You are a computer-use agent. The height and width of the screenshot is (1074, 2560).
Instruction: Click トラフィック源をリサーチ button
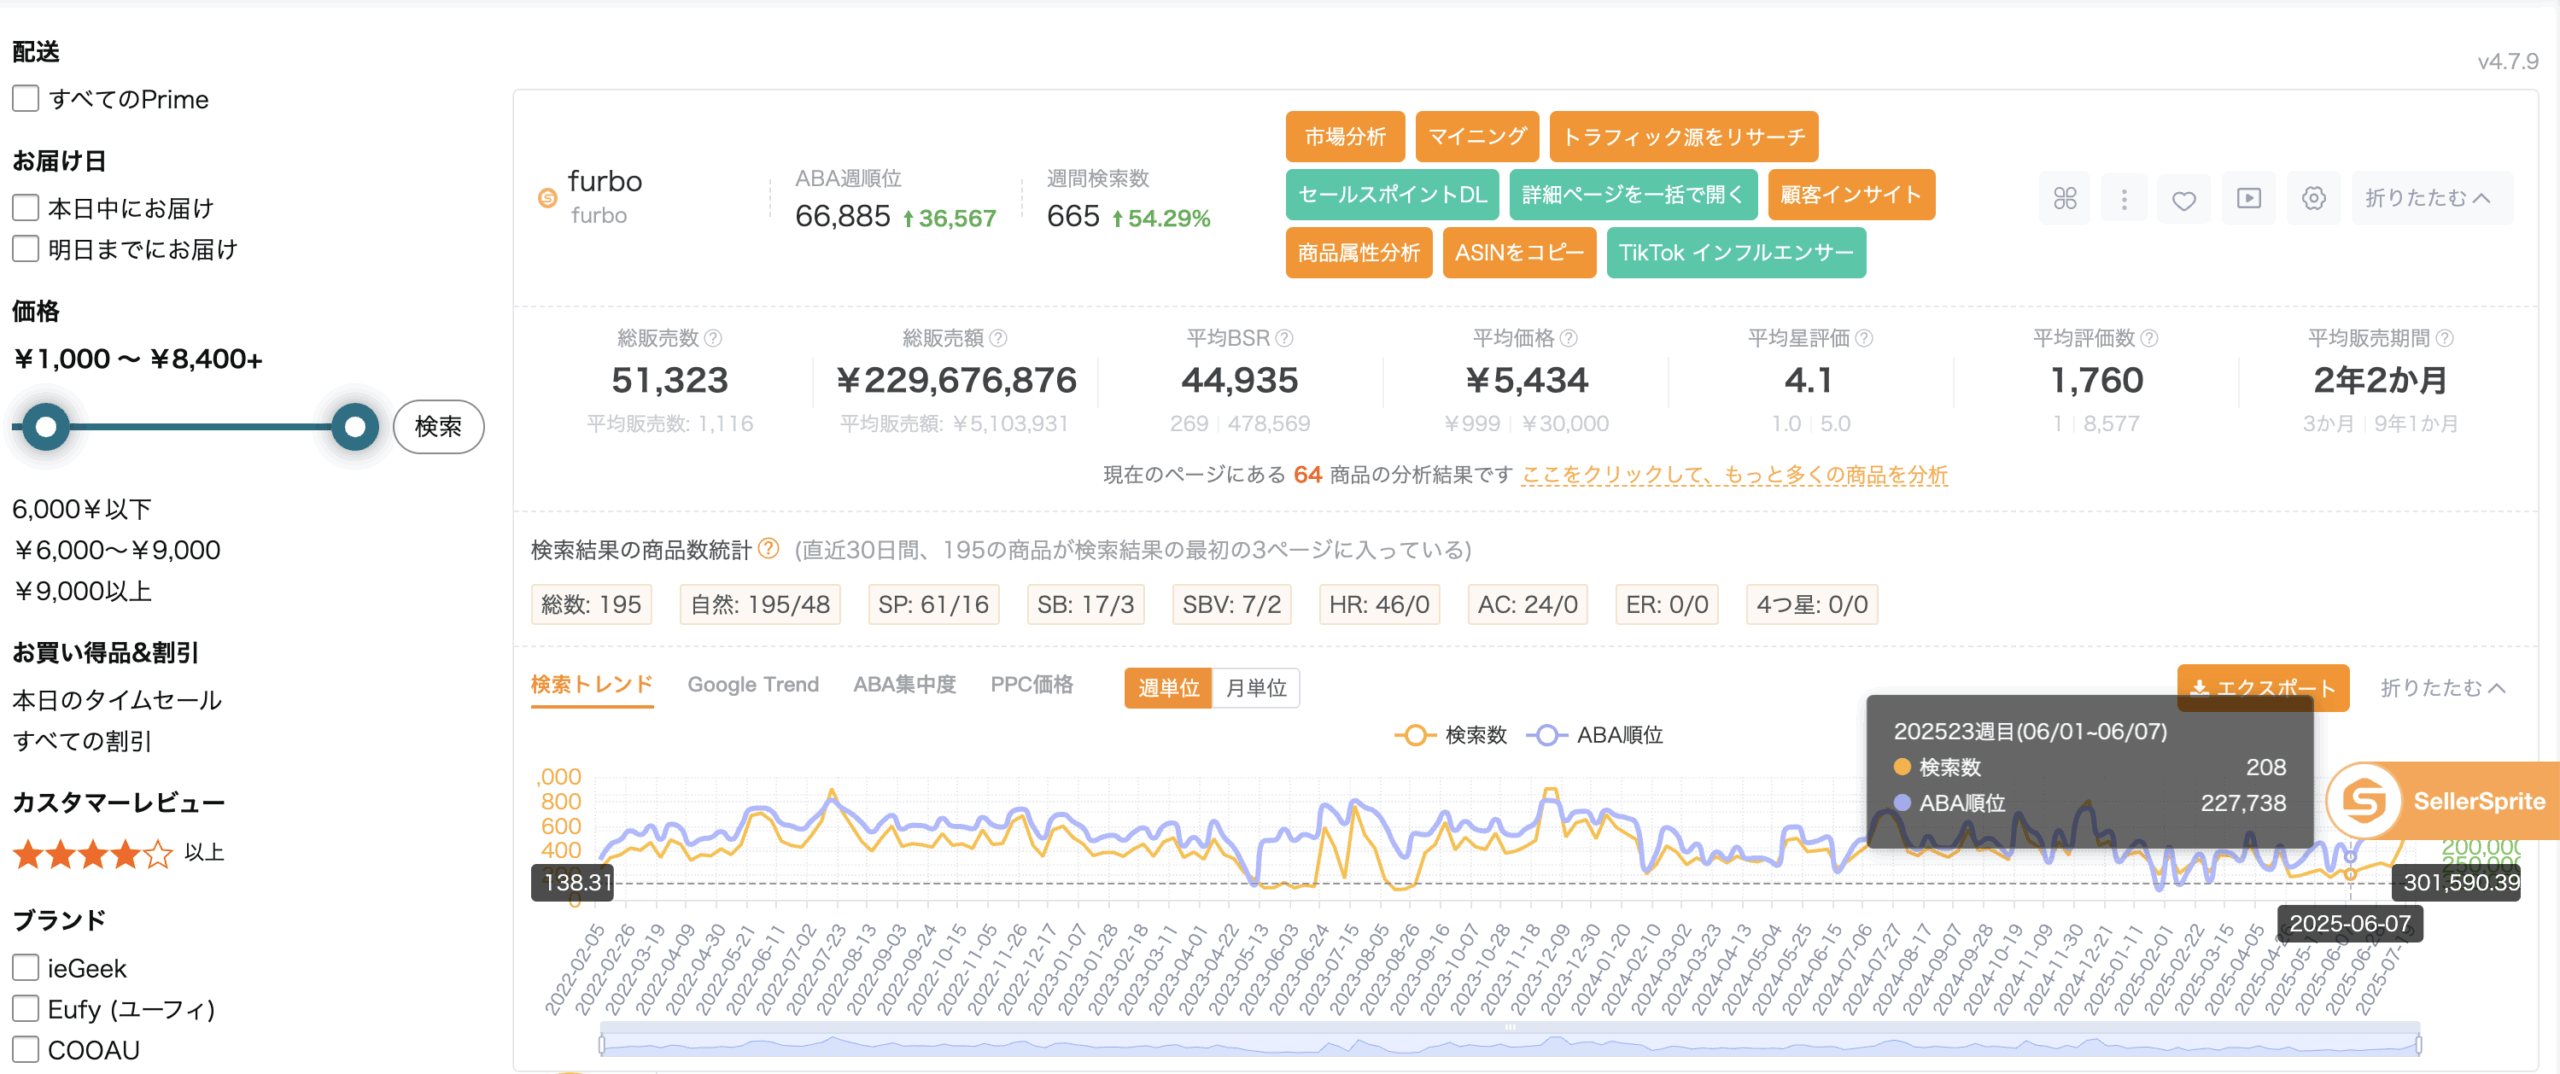point(1684,136)
